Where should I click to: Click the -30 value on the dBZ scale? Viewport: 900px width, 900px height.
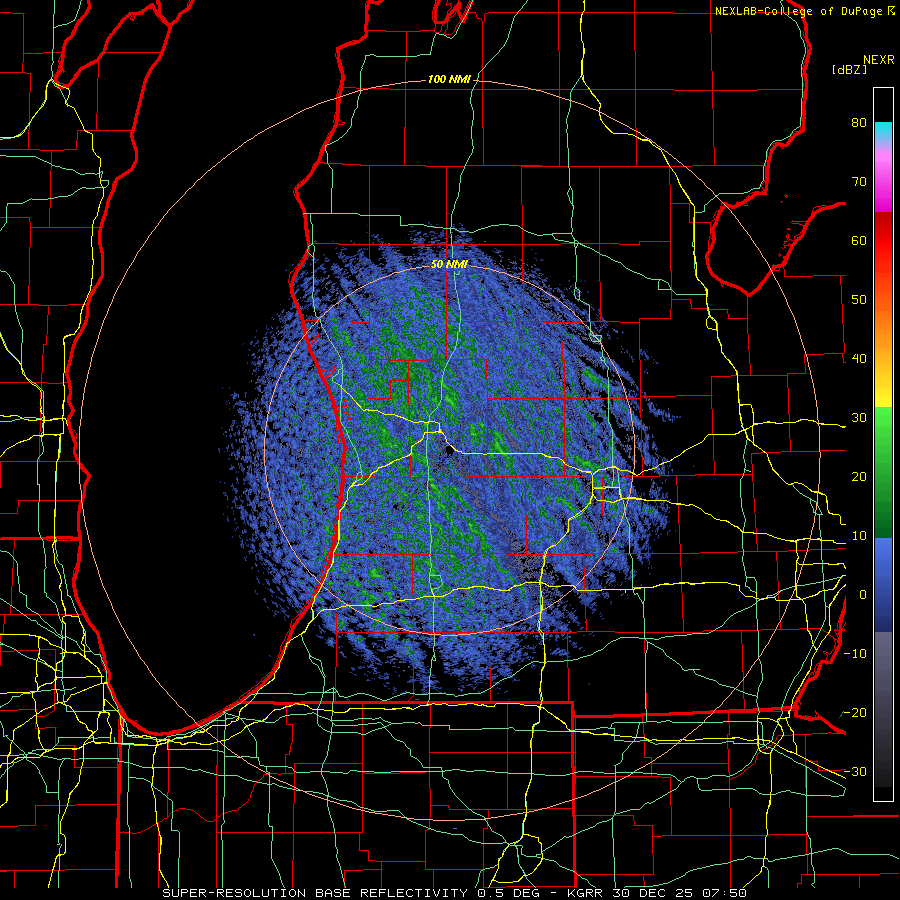click(x=855, y=771)
